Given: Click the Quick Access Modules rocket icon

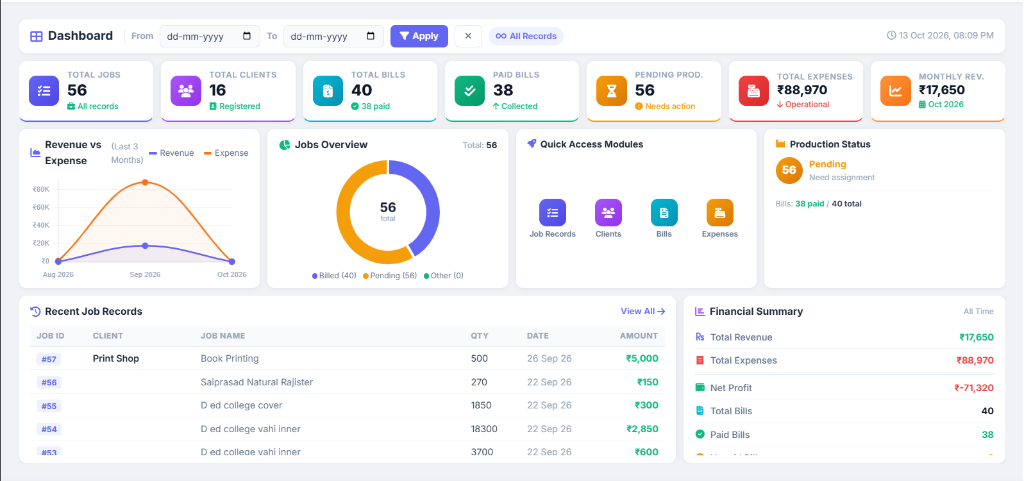Looking at the screenshot, I should (x=532, y=144).
